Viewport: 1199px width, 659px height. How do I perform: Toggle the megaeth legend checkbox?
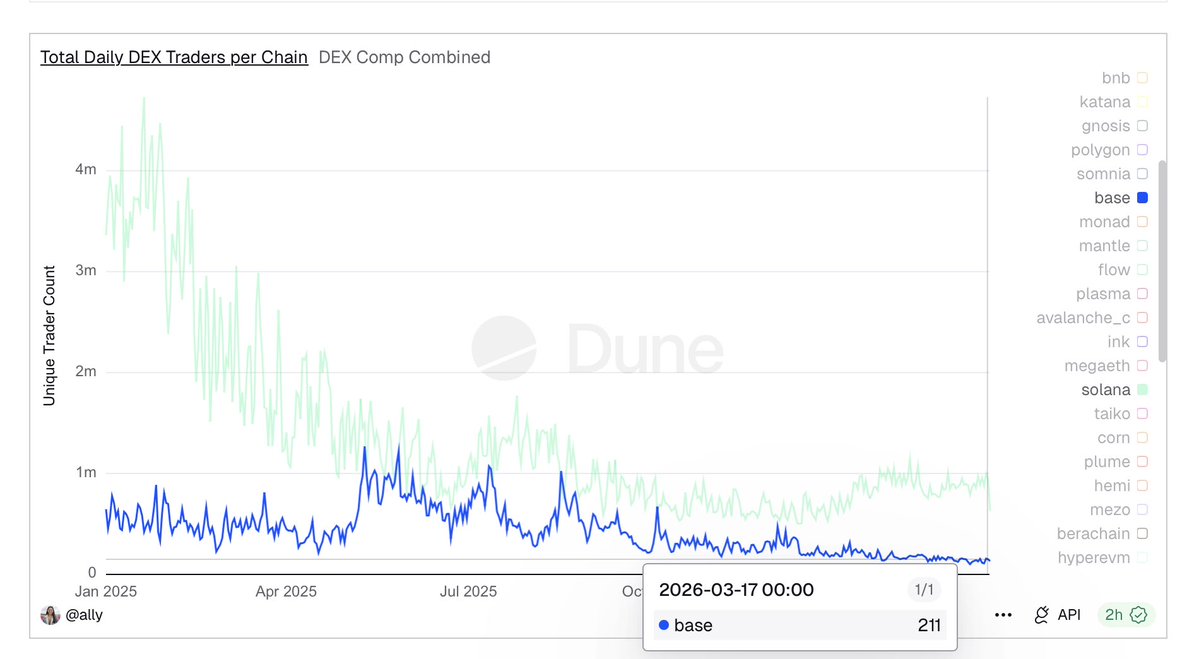click(x=1142, y=365)
